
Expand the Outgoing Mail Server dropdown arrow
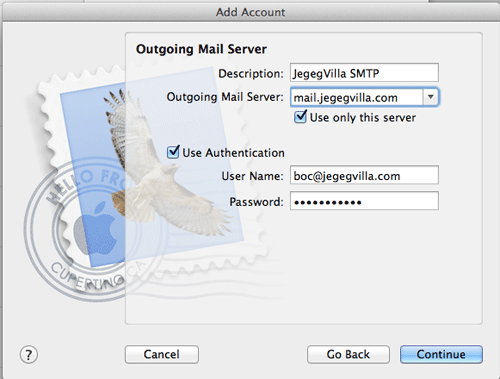431,97
